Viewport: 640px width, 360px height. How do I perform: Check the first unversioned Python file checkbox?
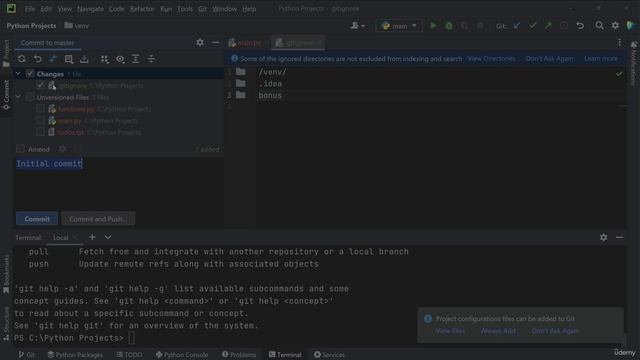pyautogui.click(x=40, y=109)
